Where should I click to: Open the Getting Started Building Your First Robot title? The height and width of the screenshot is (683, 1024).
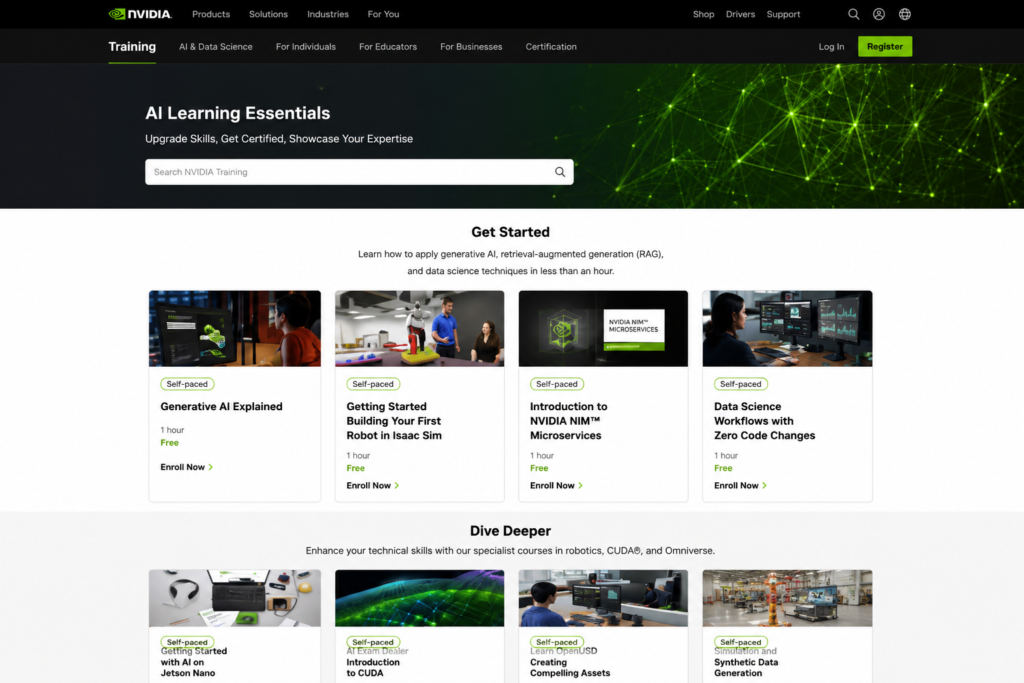click(394, 421)
